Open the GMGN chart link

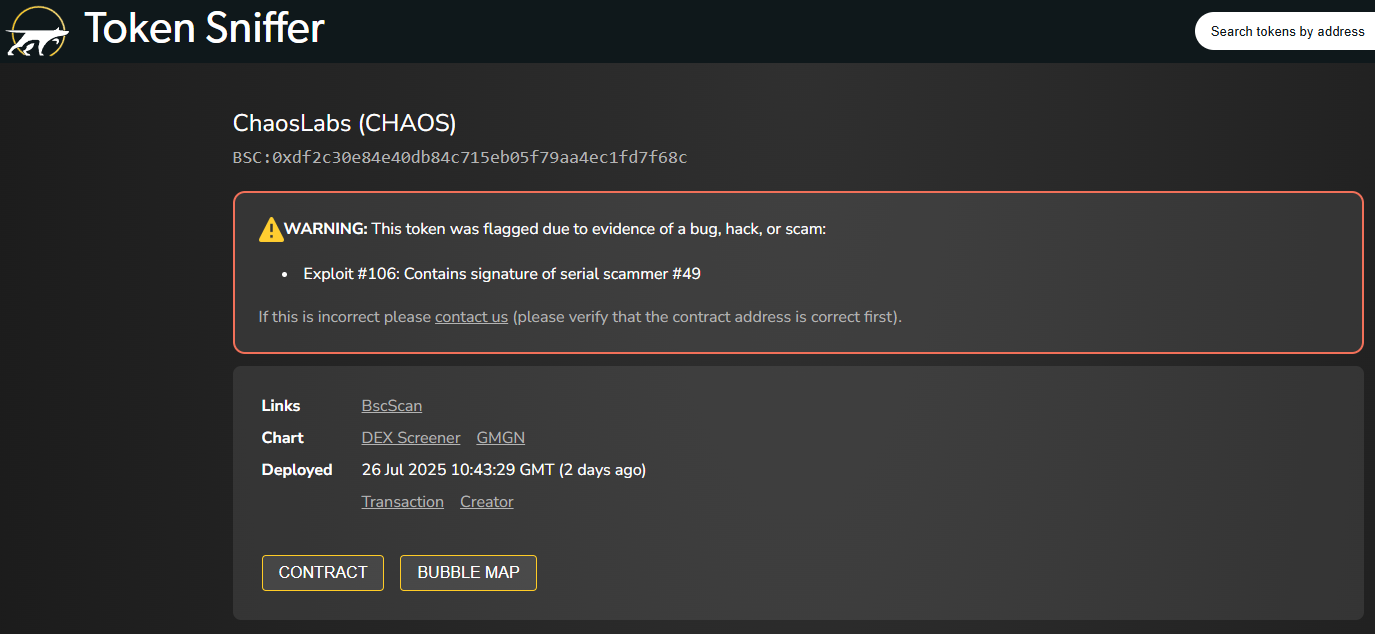point(501,438)
